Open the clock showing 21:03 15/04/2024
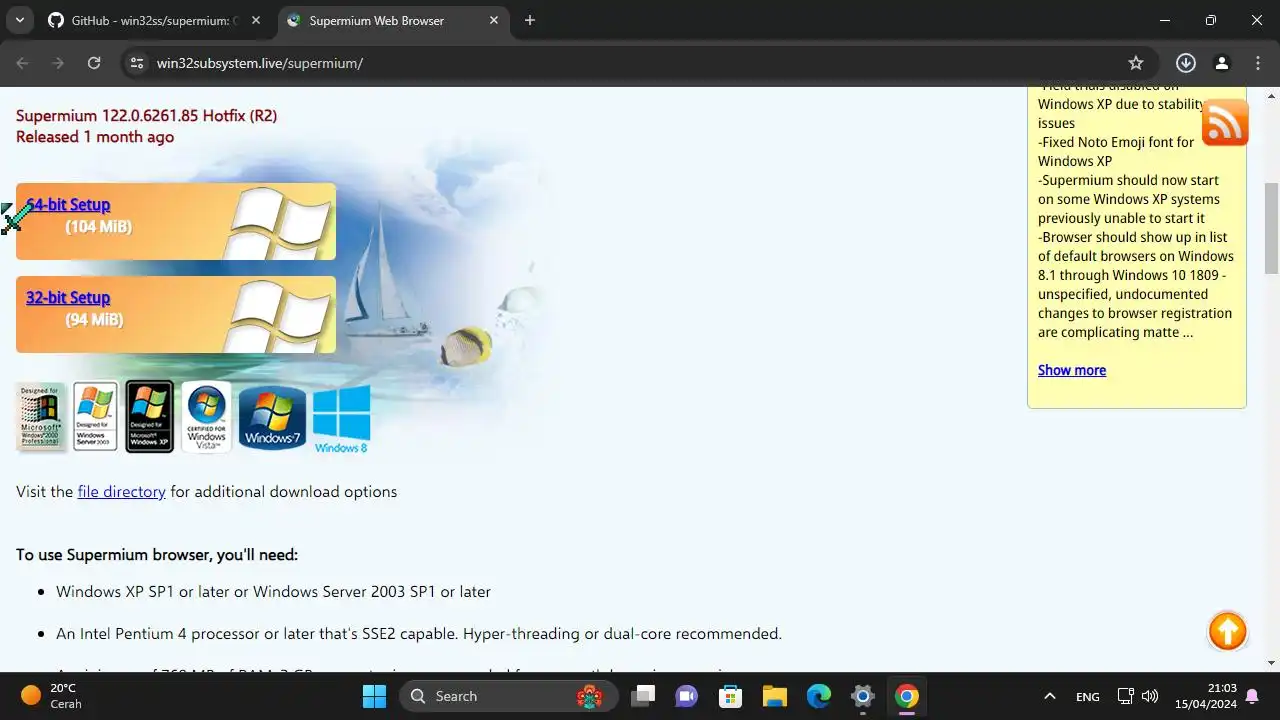 (x=1206, y=696)
